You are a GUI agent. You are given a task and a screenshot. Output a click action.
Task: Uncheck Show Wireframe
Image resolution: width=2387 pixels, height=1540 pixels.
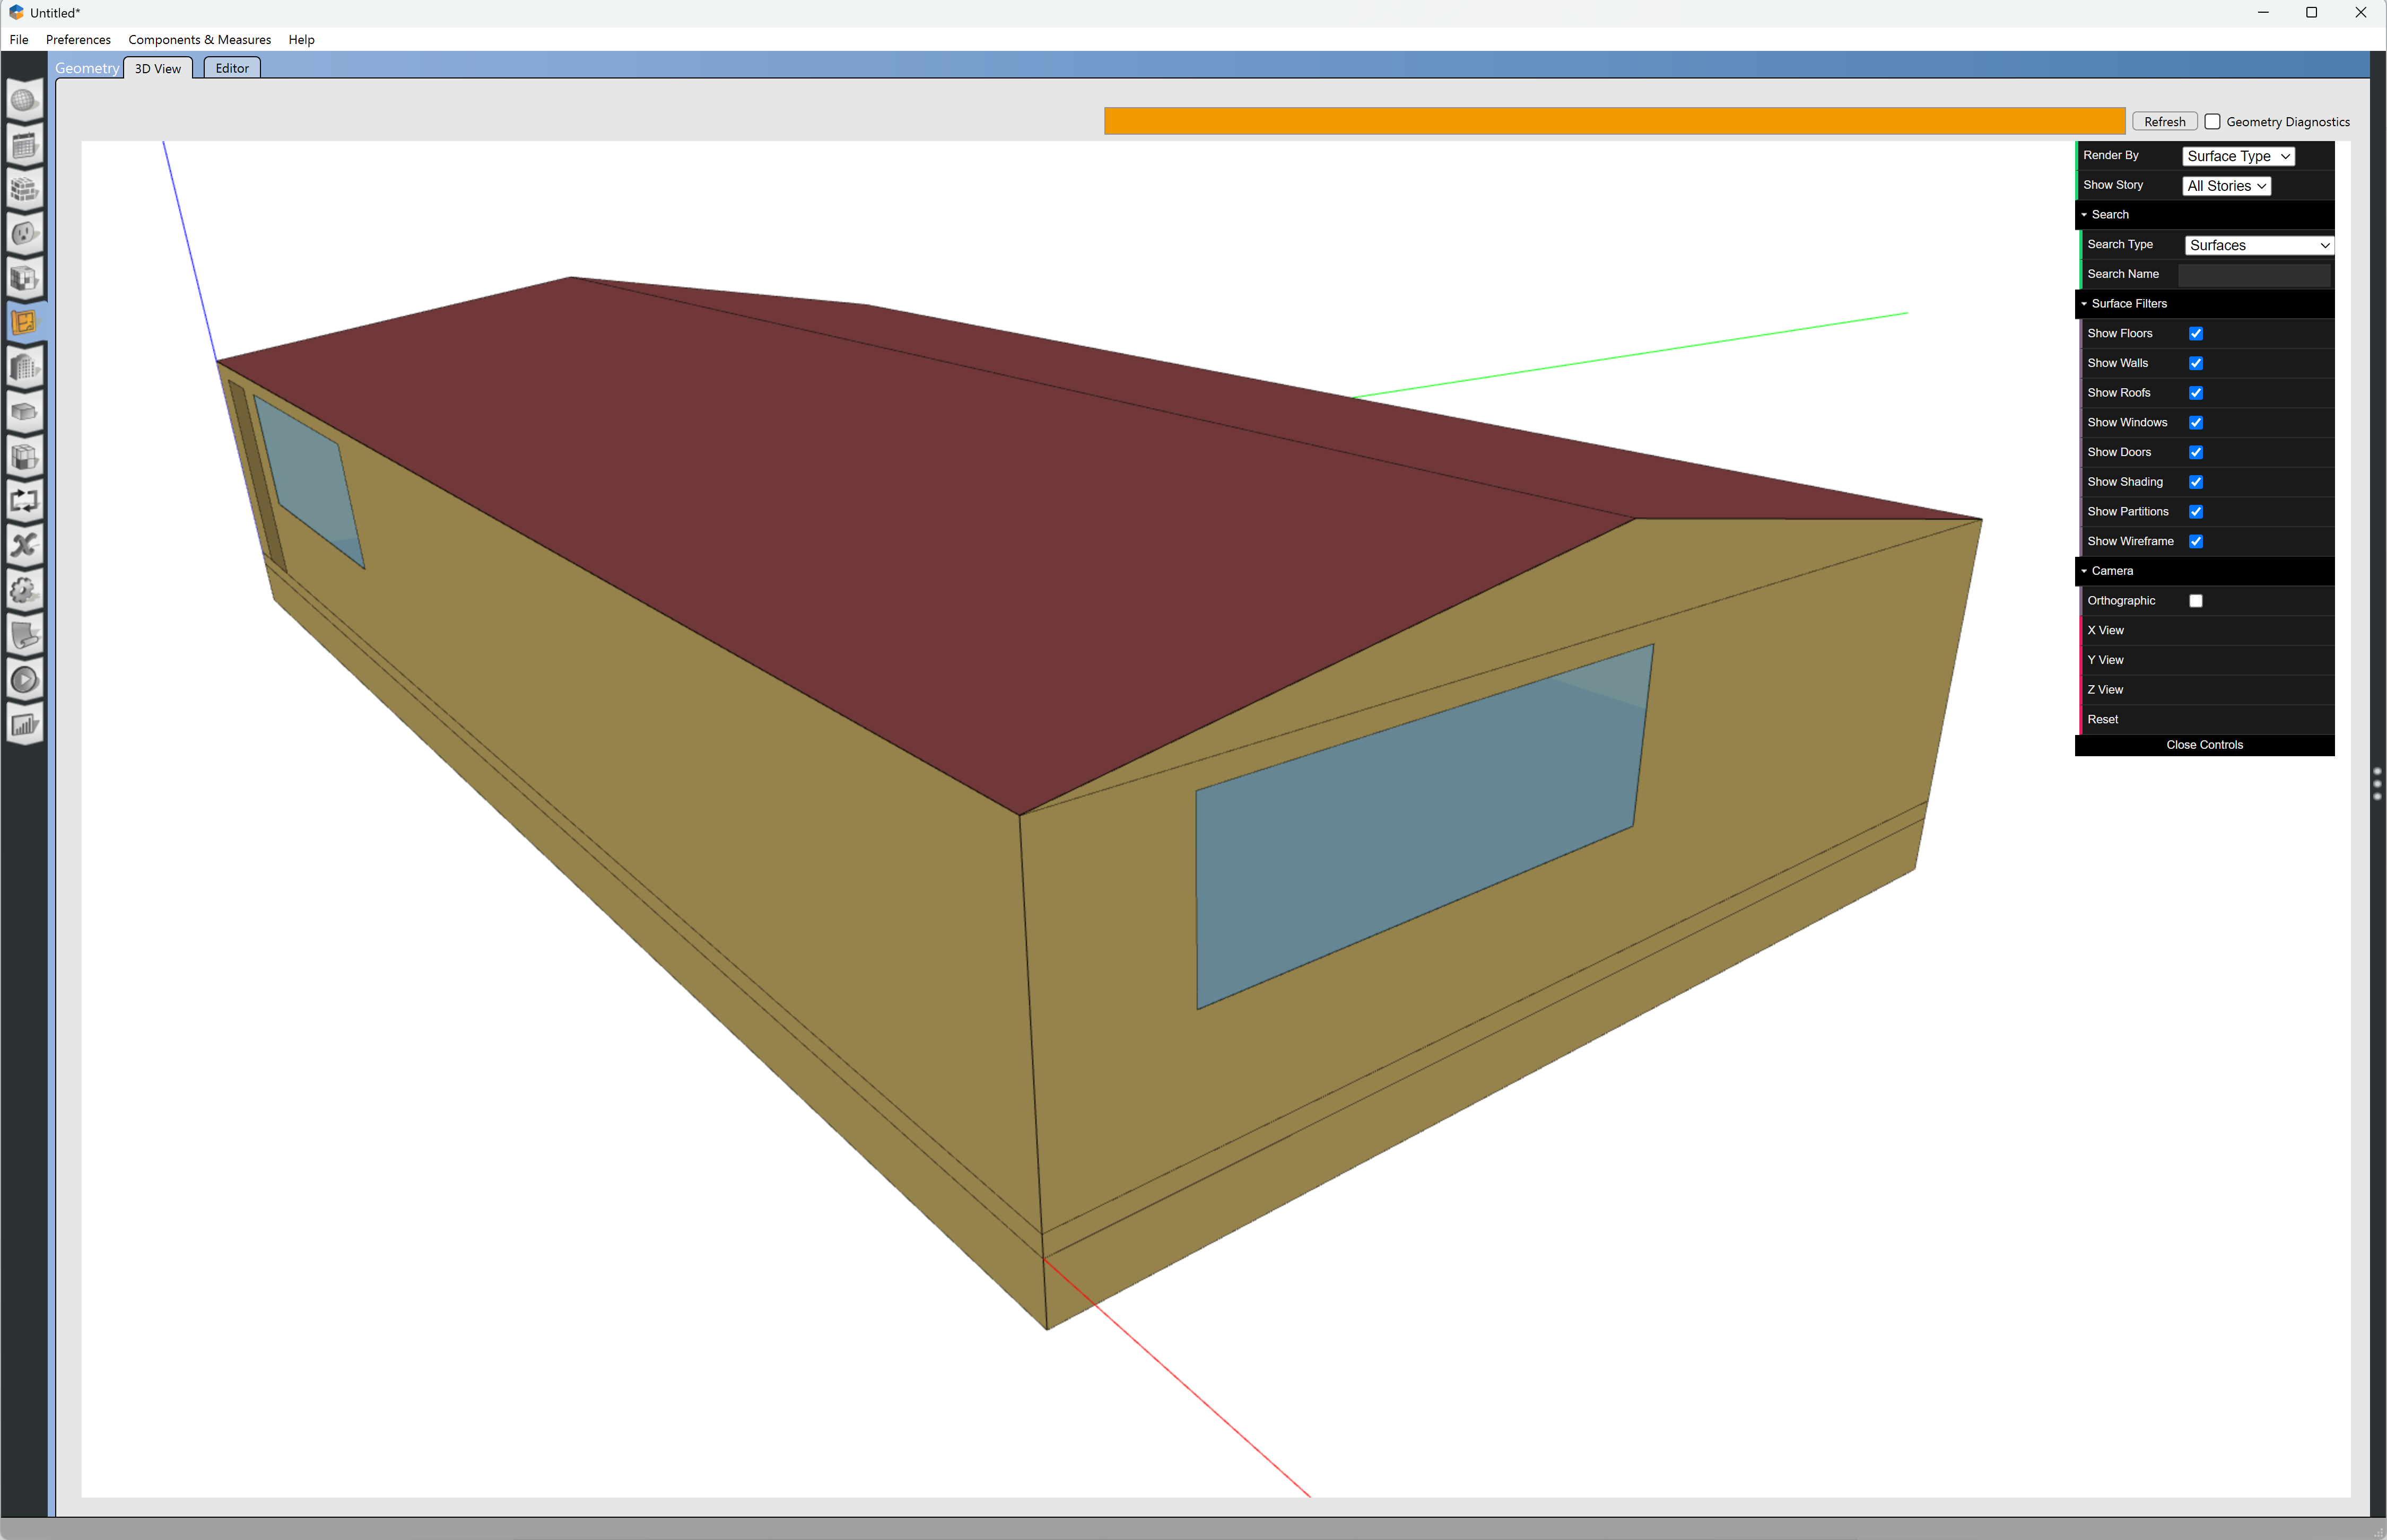(x=2196, y=541)
